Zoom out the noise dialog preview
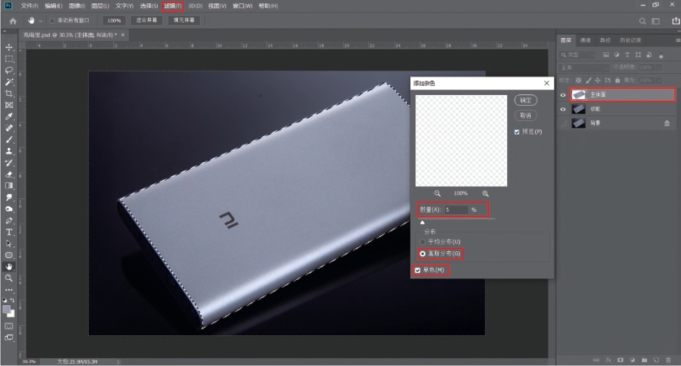Screen dimensions: 681x366 point(437,193)
